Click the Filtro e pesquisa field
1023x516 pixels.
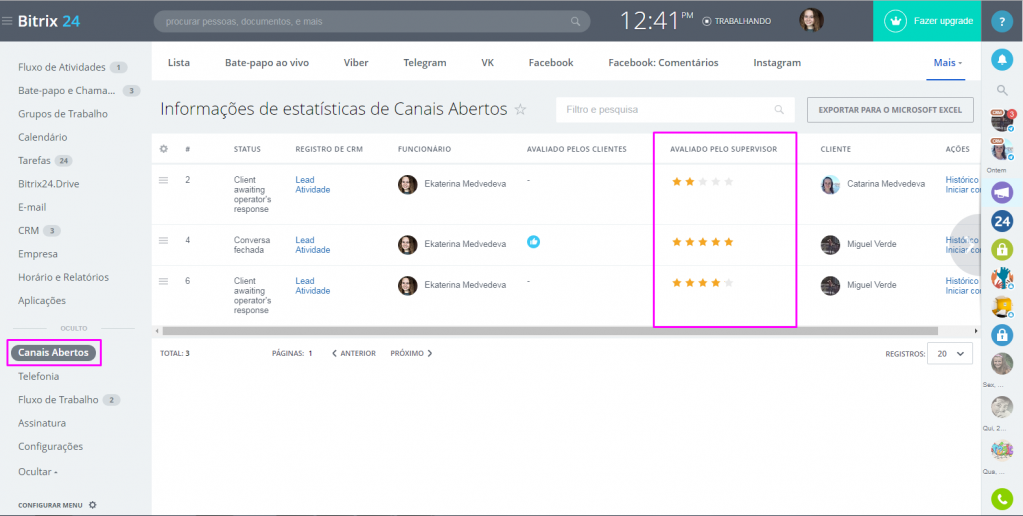coord(675,110)
